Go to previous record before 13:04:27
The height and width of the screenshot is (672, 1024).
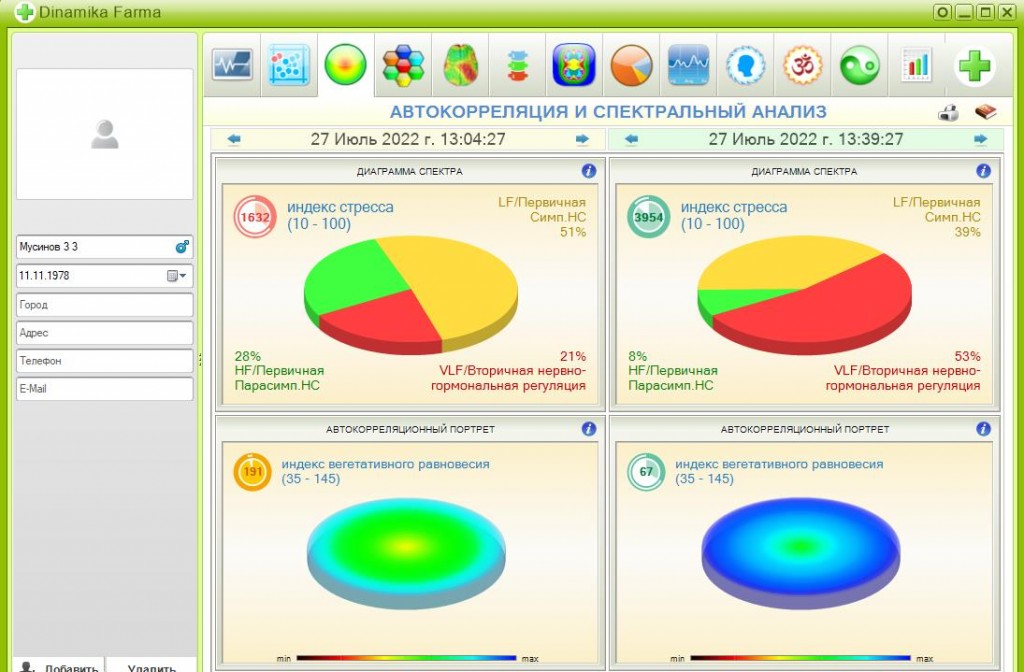[234, 139]
